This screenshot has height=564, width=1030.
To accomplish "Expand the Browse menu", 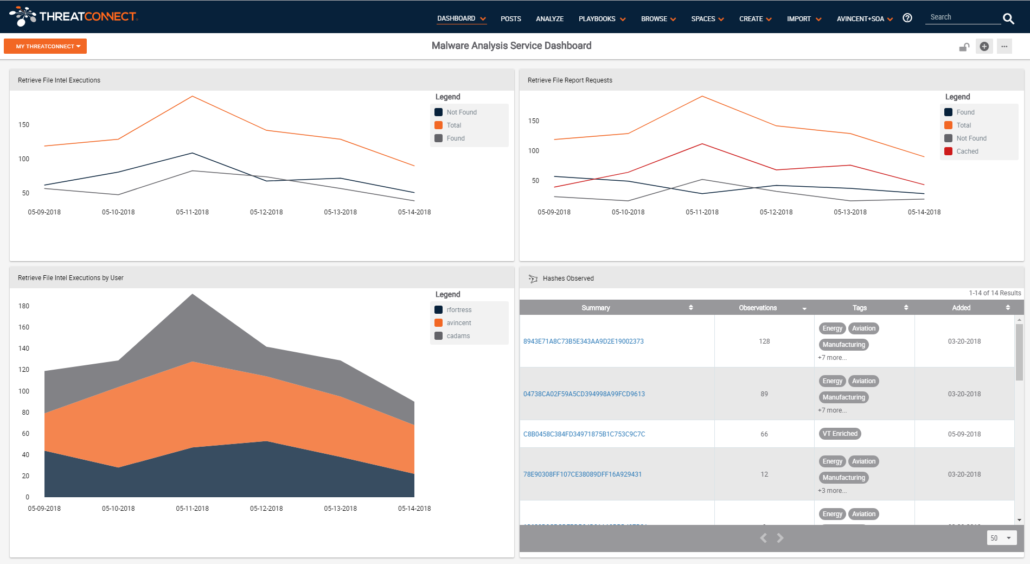I will pyautogui.click(x=658, y=19).
